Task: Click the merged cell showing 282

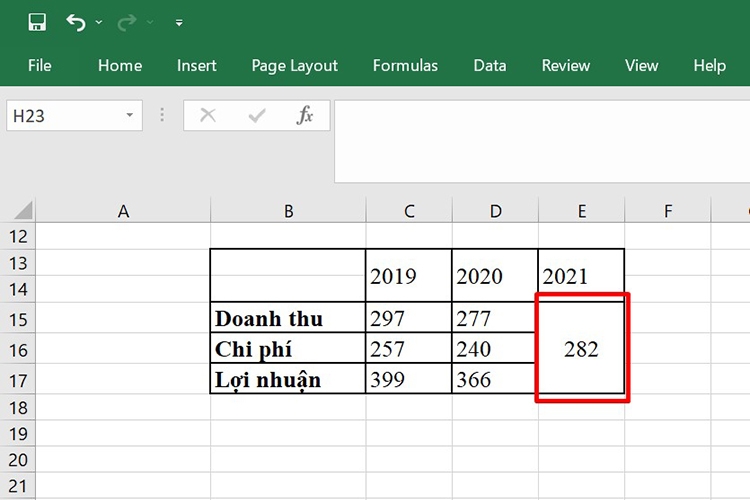Action: (x=581, y=348)
